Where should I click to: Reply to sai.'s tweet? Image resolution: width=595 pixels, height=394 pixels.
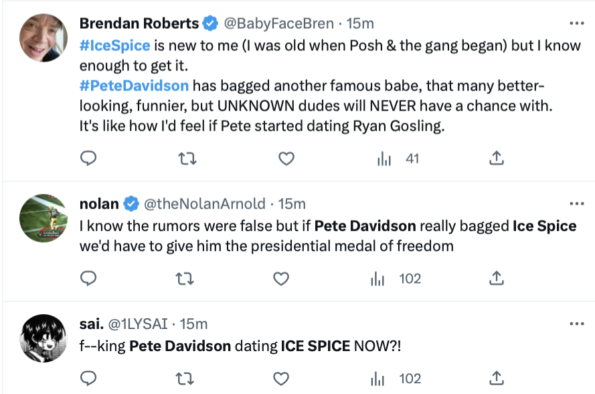(x=88, y=378)
